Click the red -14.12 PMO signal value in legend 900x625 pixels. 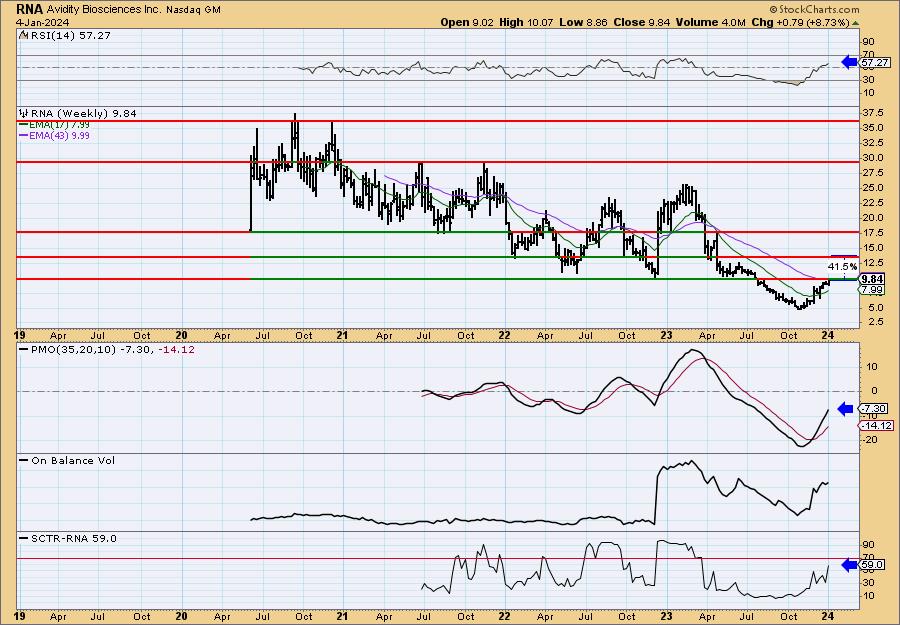(179, 349)
